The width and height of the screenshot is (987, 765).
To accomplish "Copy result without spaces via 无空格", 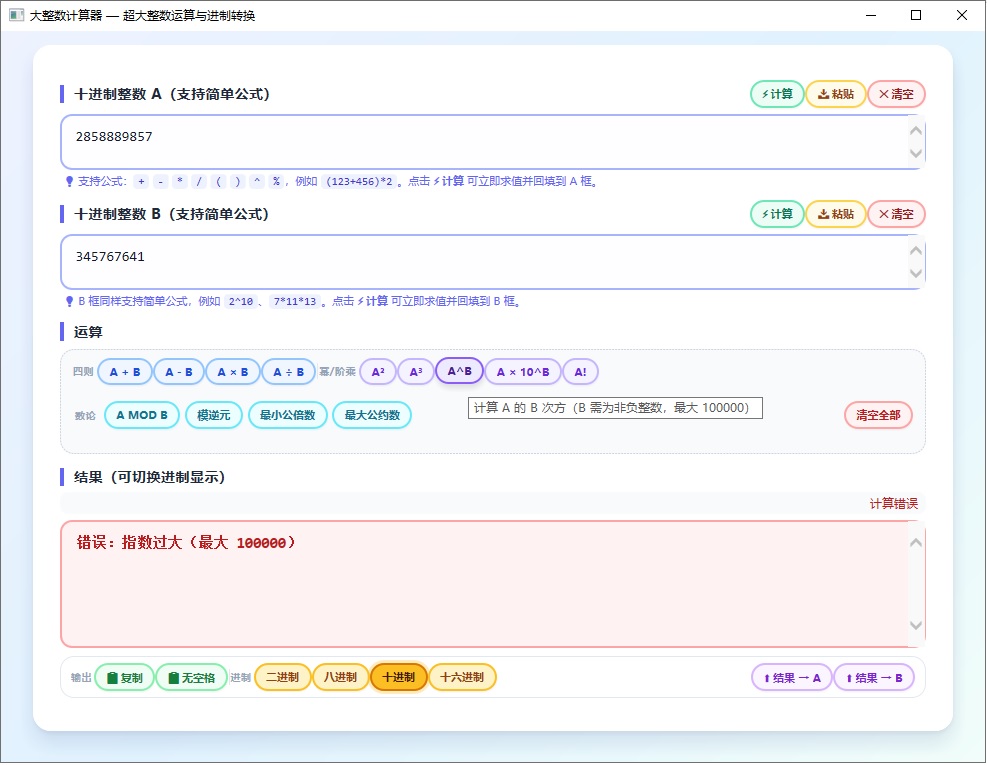I will pos(192,678).
